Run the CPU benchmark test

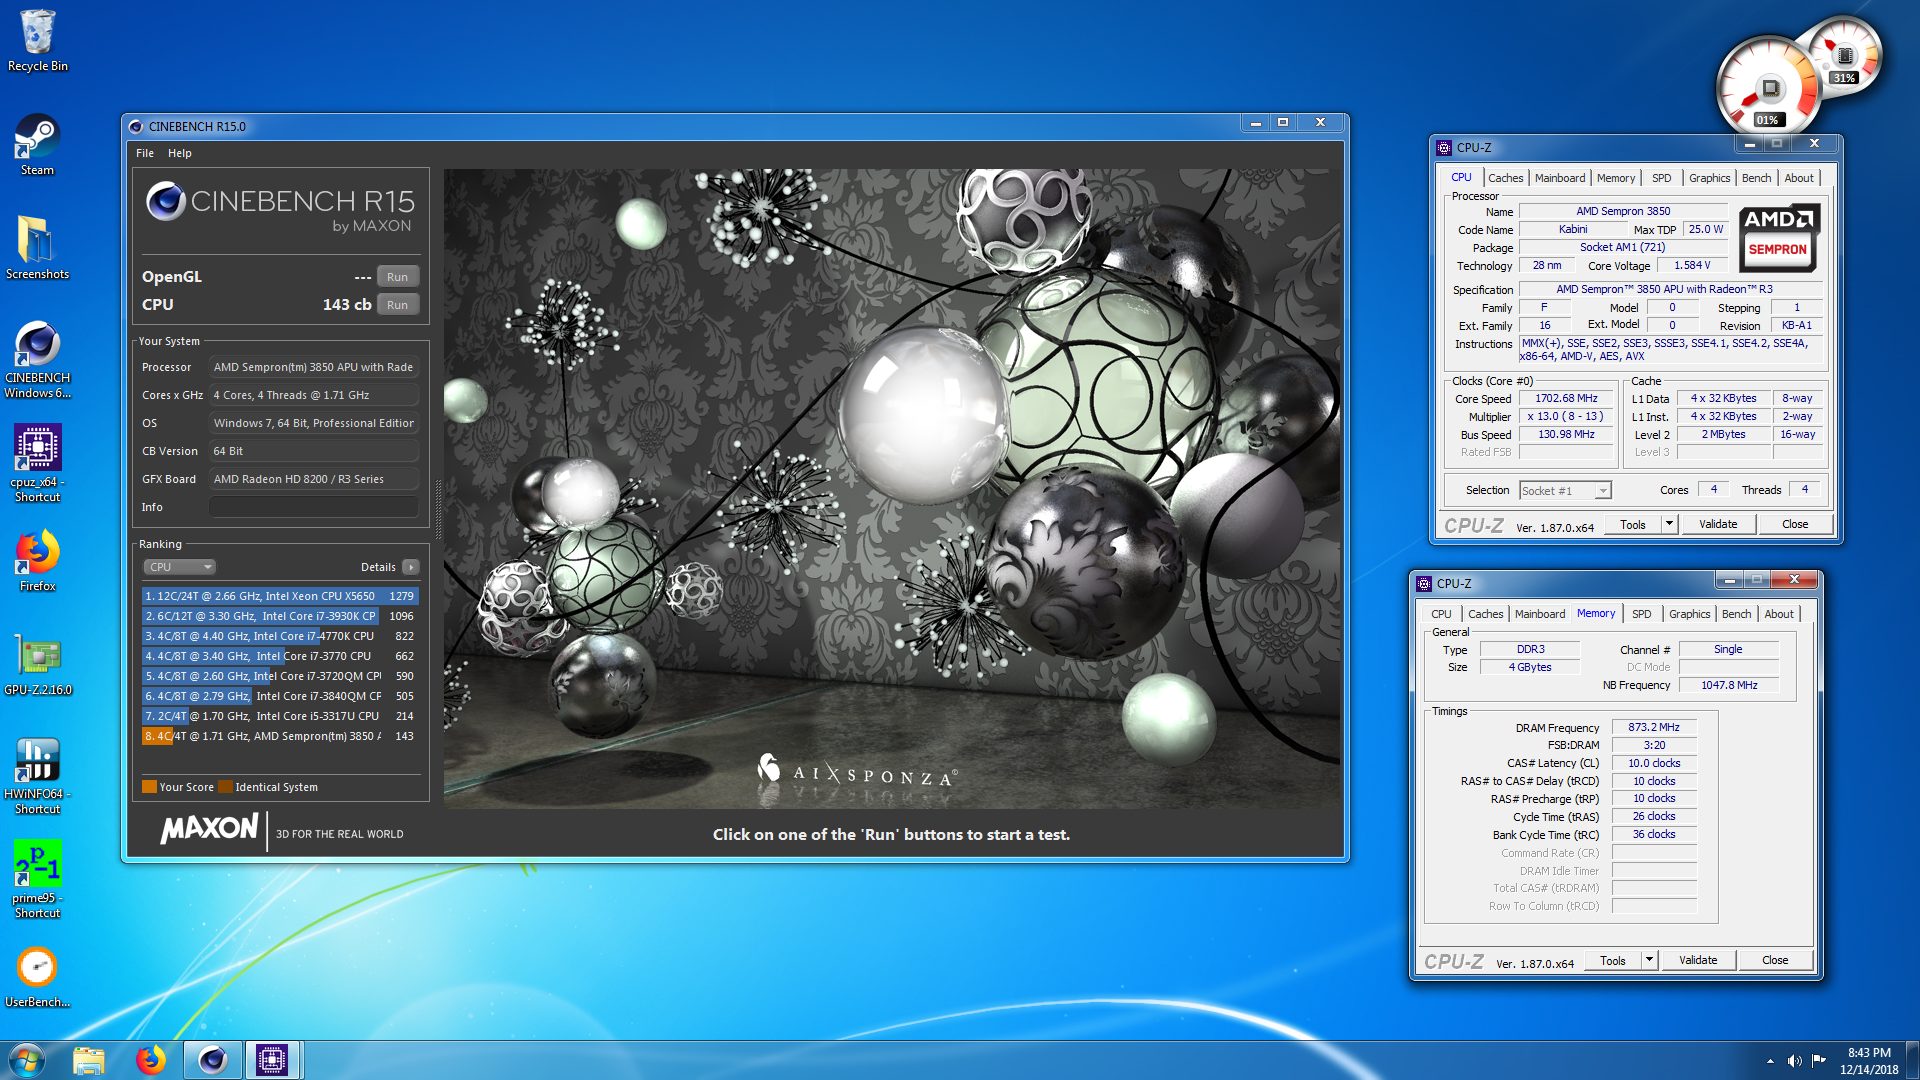(x=397, y=305)
